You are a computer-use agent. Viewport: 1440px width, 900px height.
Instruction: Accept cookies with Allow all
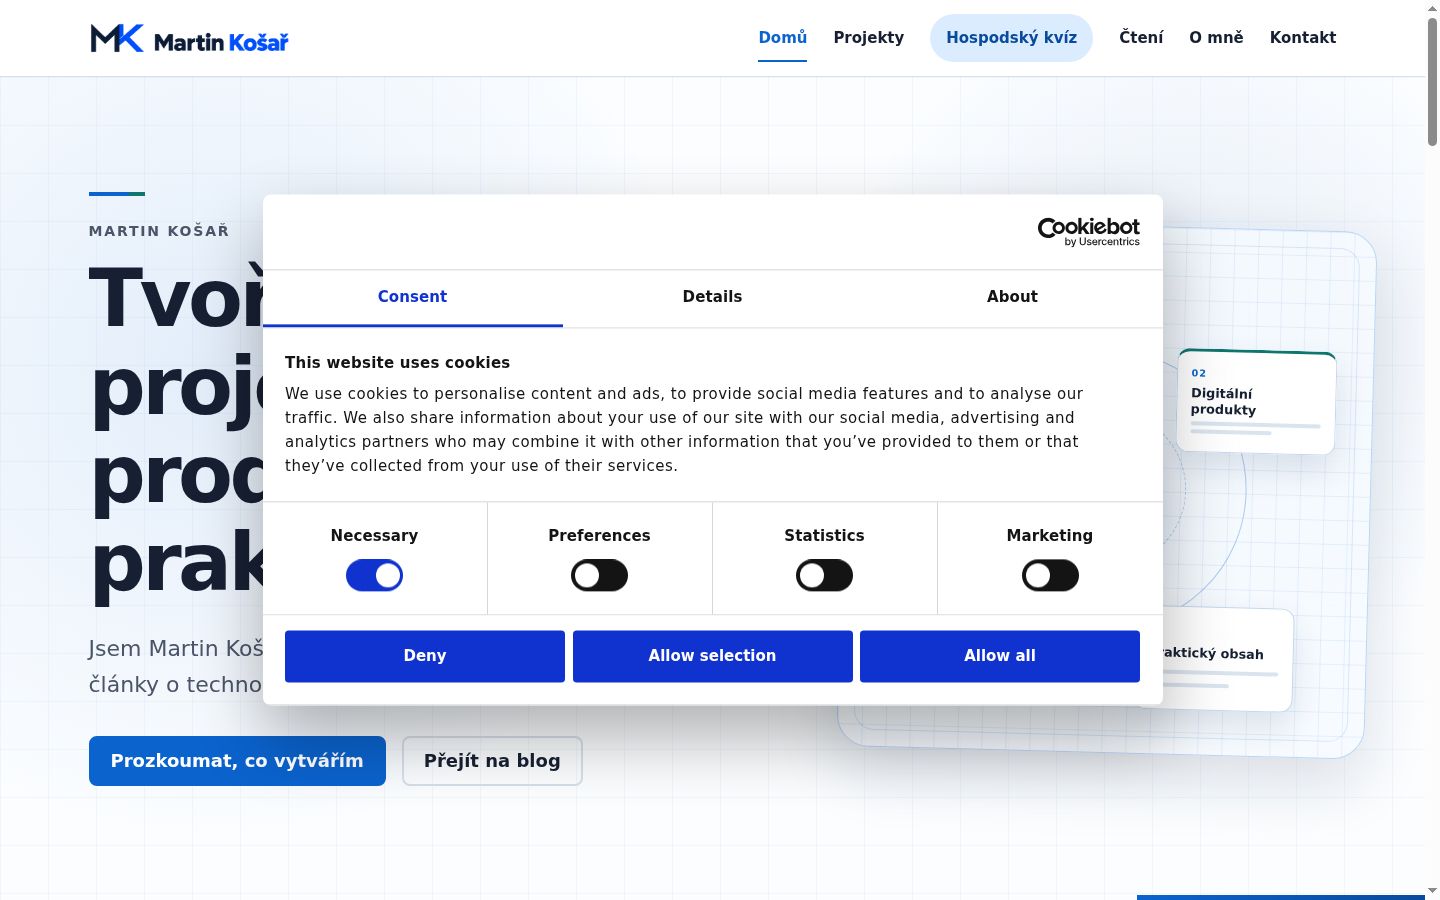click(1000, 656)
